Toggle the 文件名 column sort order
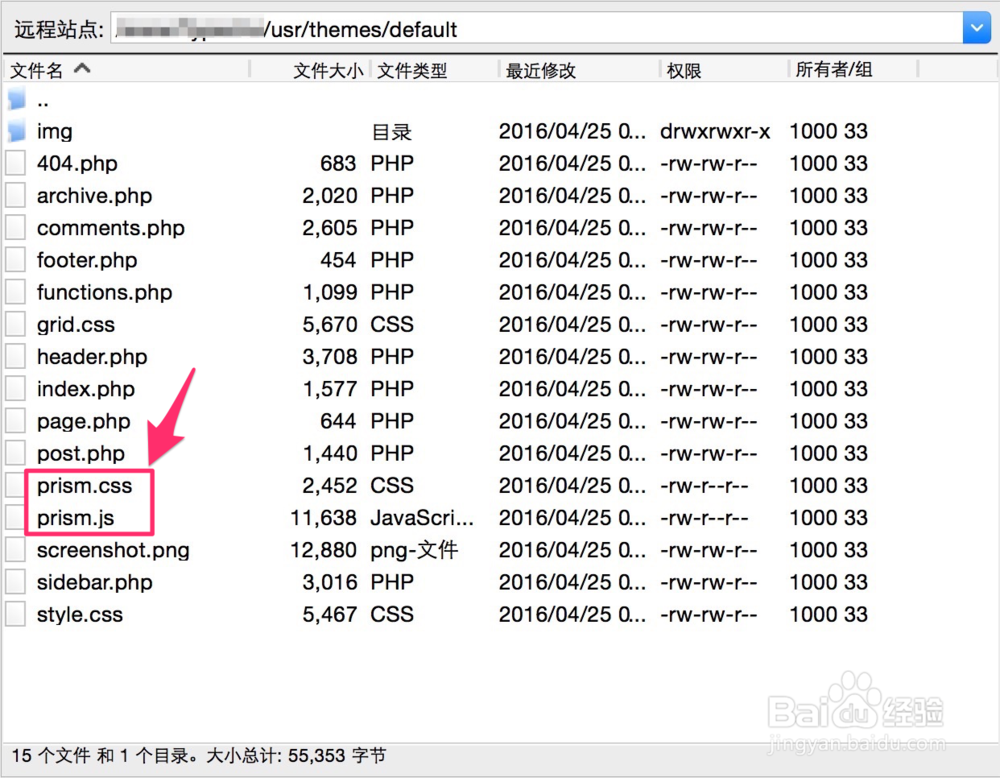1000x778 pixels. point(50,69)
